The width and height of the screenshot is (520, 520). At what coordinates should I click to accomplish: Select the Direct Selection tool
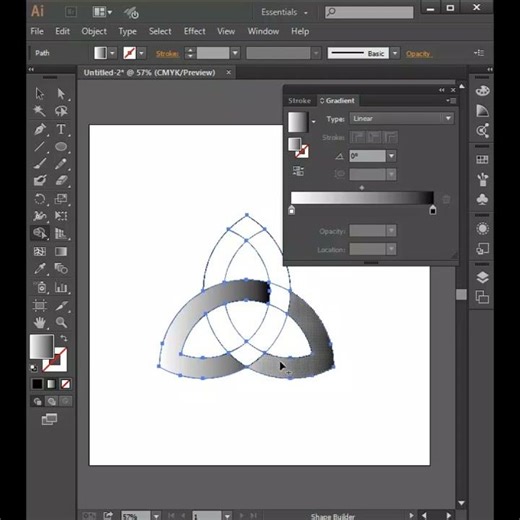point(61,94)
